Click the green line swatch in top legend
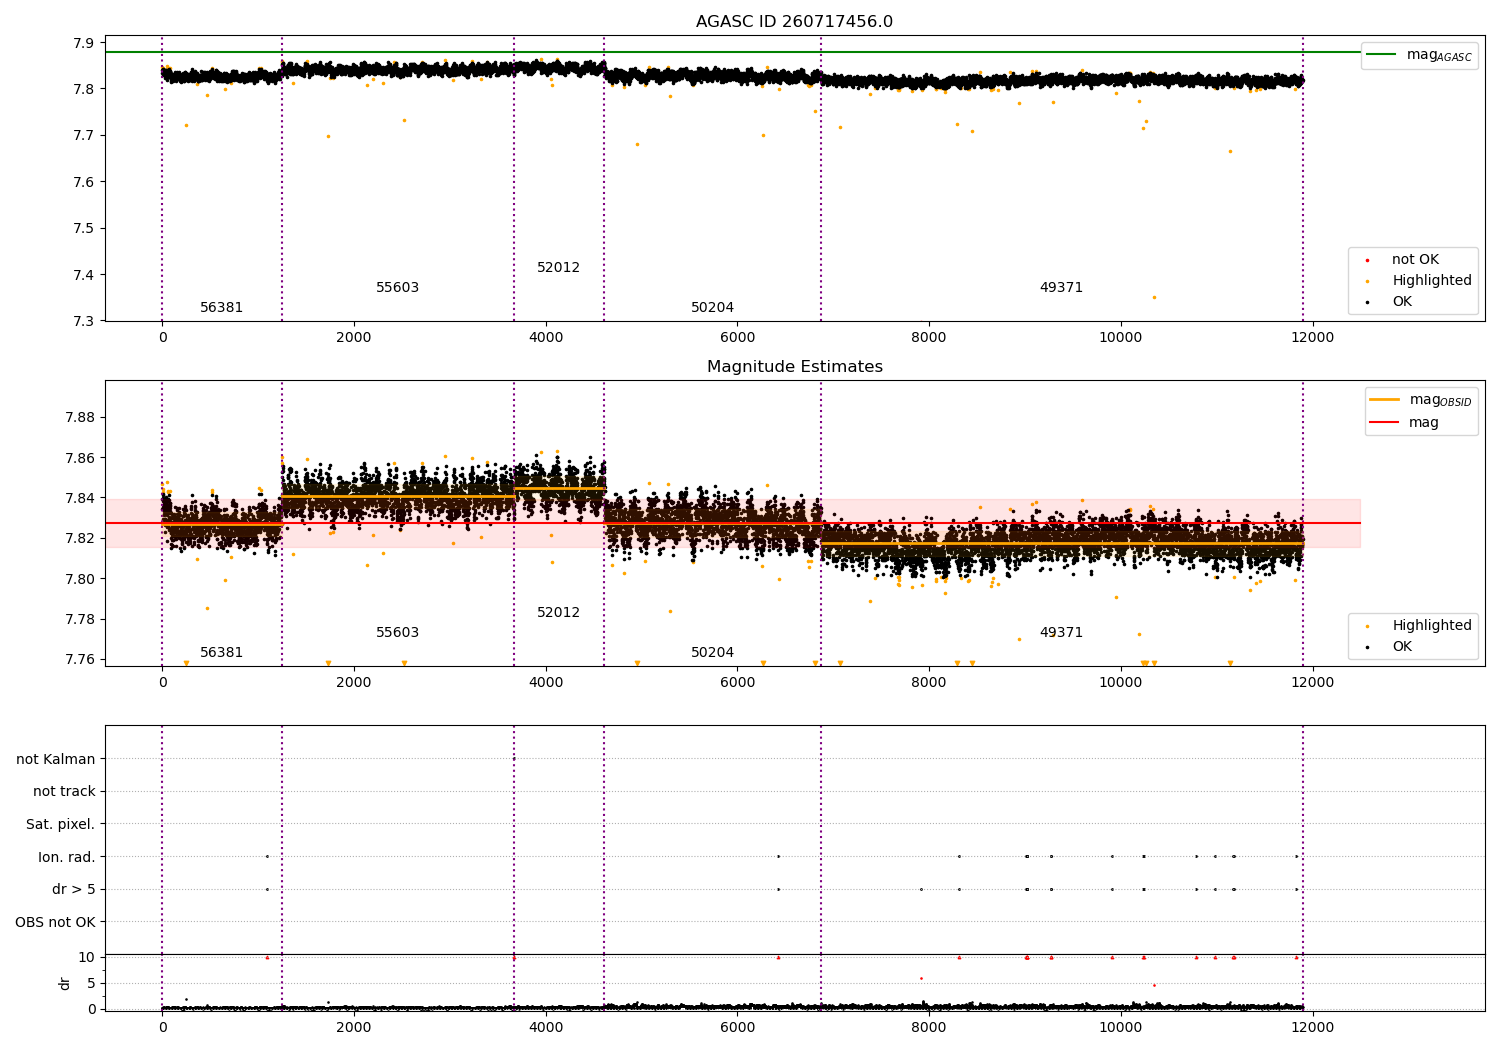 coord(1381,55)
